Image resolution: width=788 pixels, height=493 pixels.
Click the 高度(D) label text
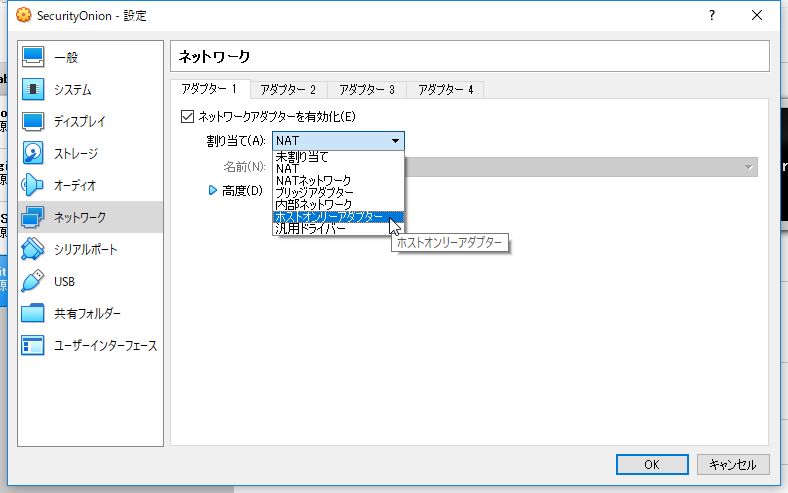point(242,190)
